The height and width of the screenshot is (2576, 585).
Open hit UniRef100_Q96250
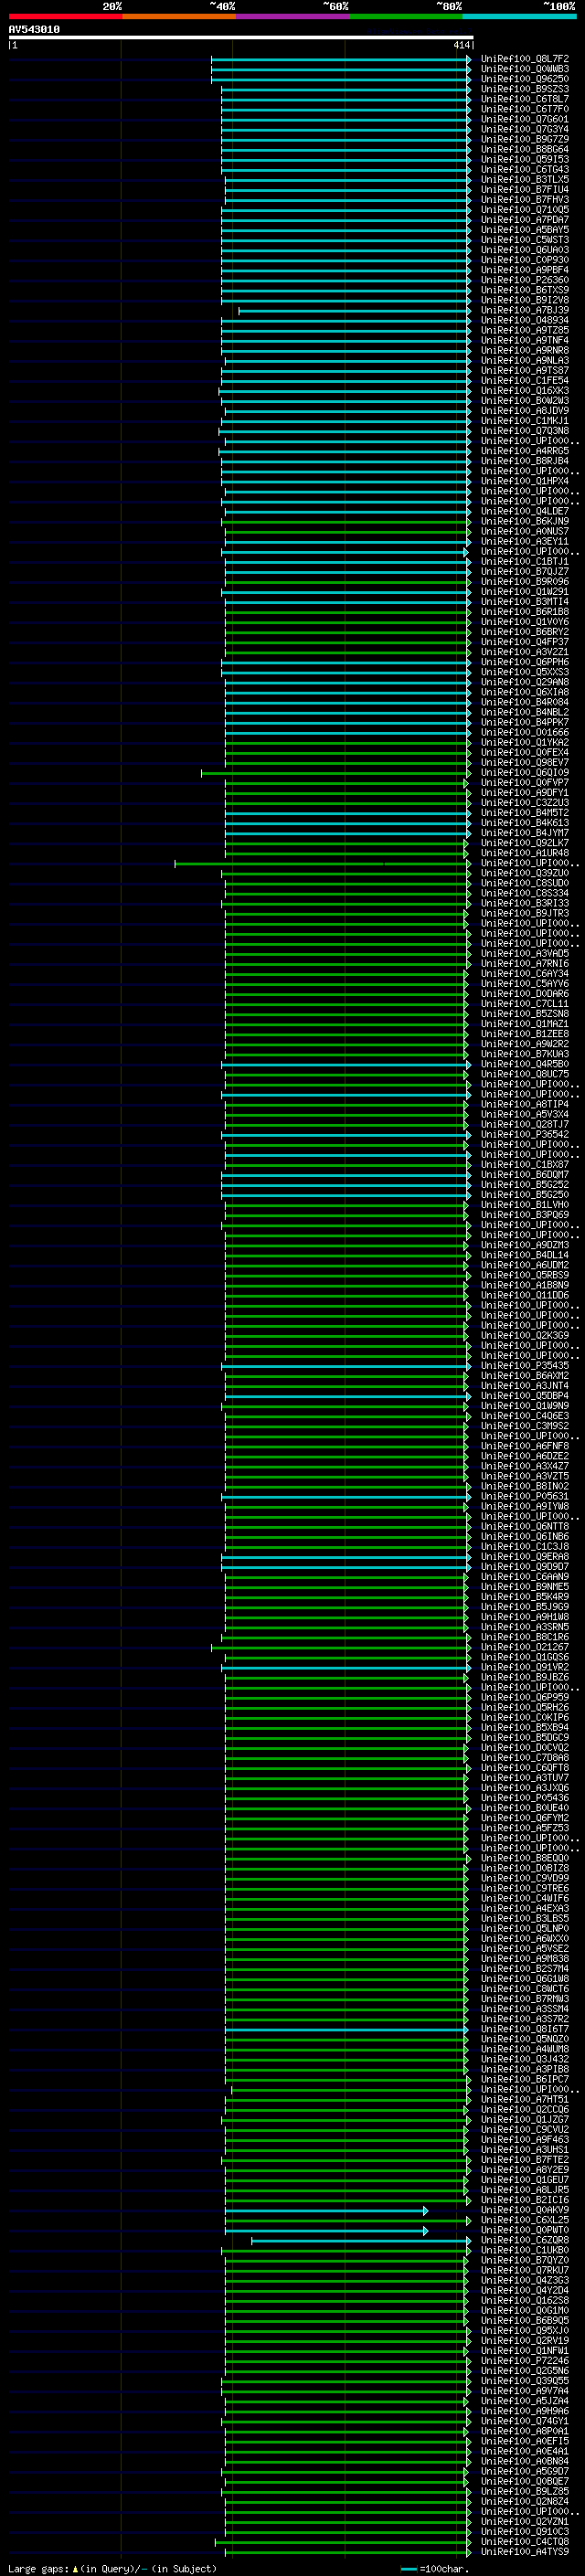click(x=525, y=79)
